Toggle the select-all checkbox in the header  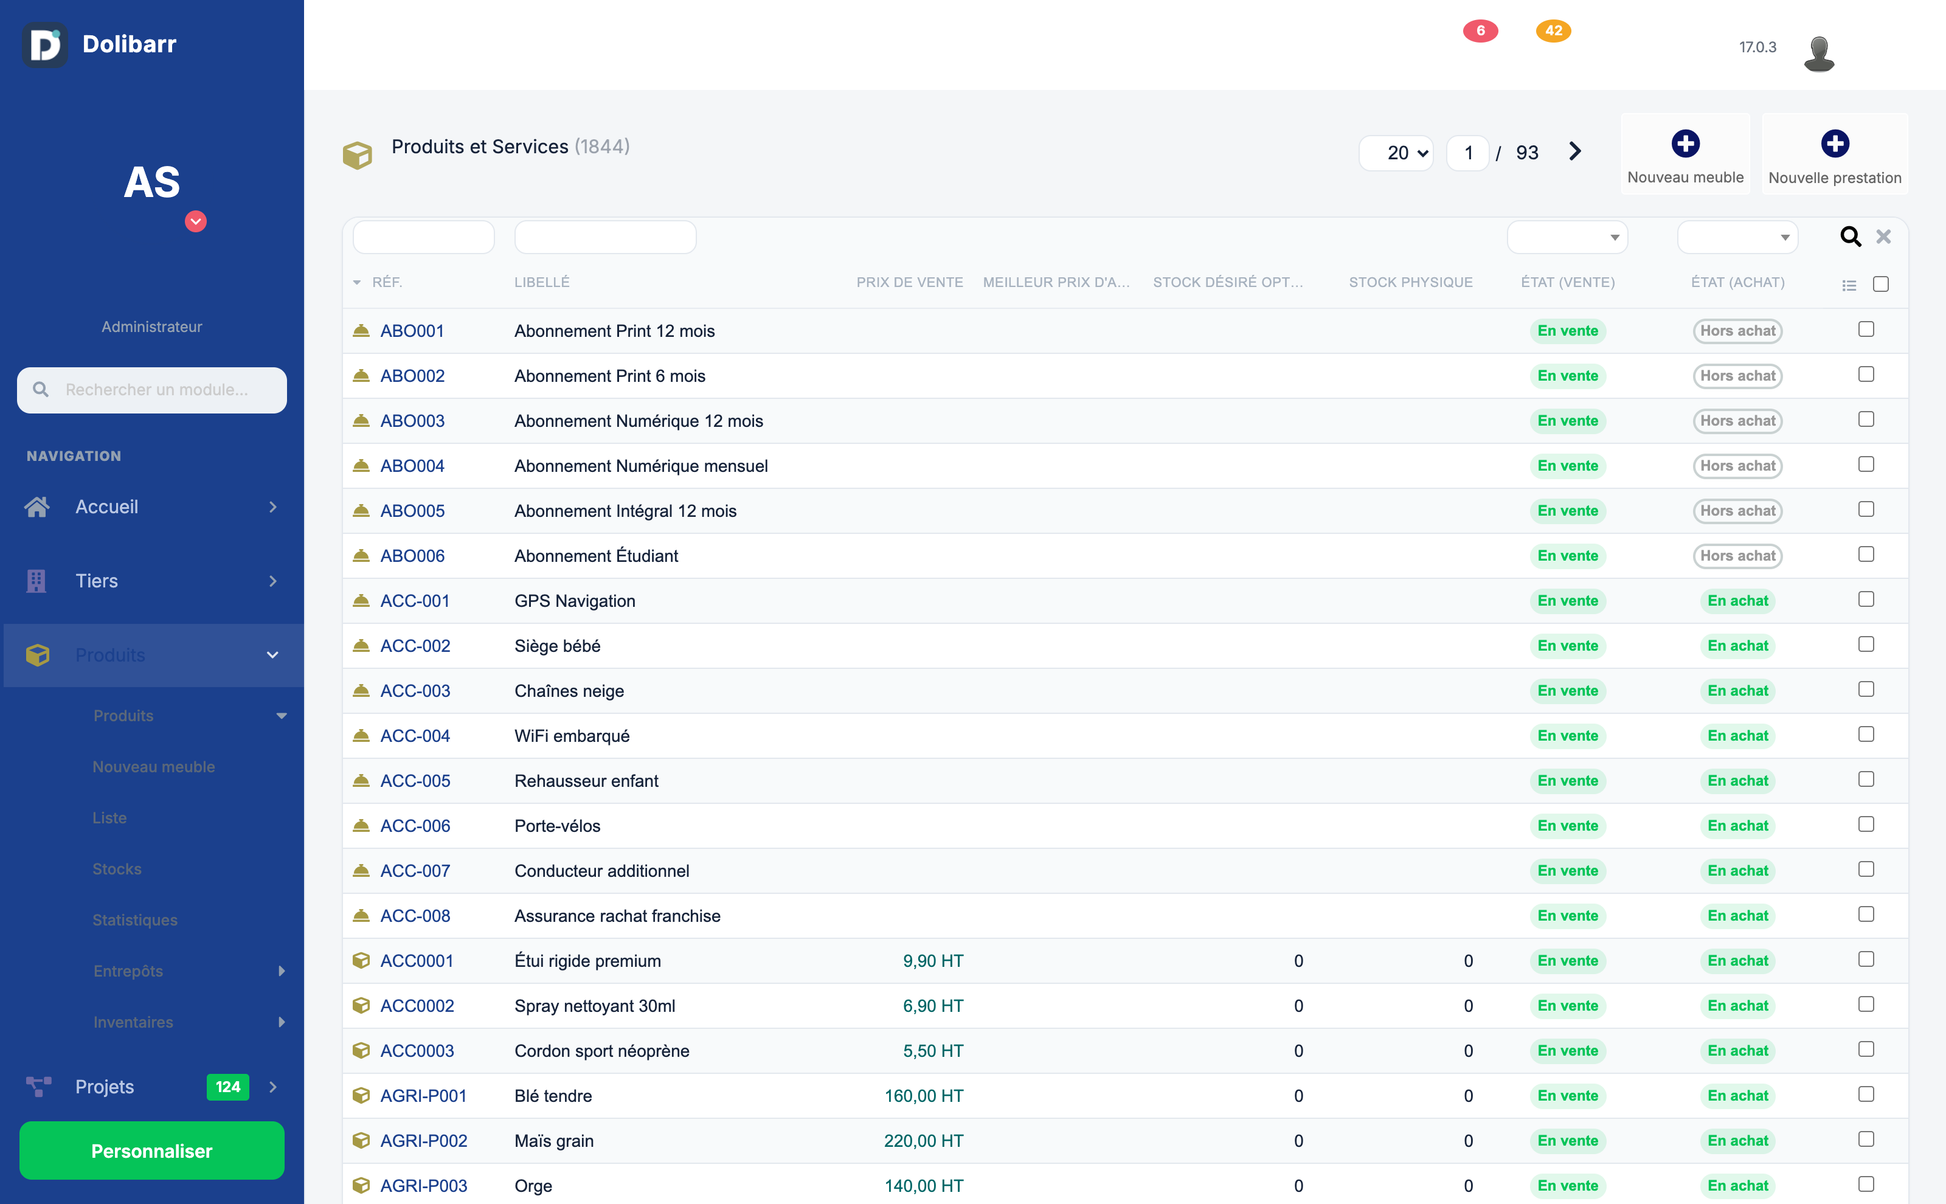tap(1881, 284)
